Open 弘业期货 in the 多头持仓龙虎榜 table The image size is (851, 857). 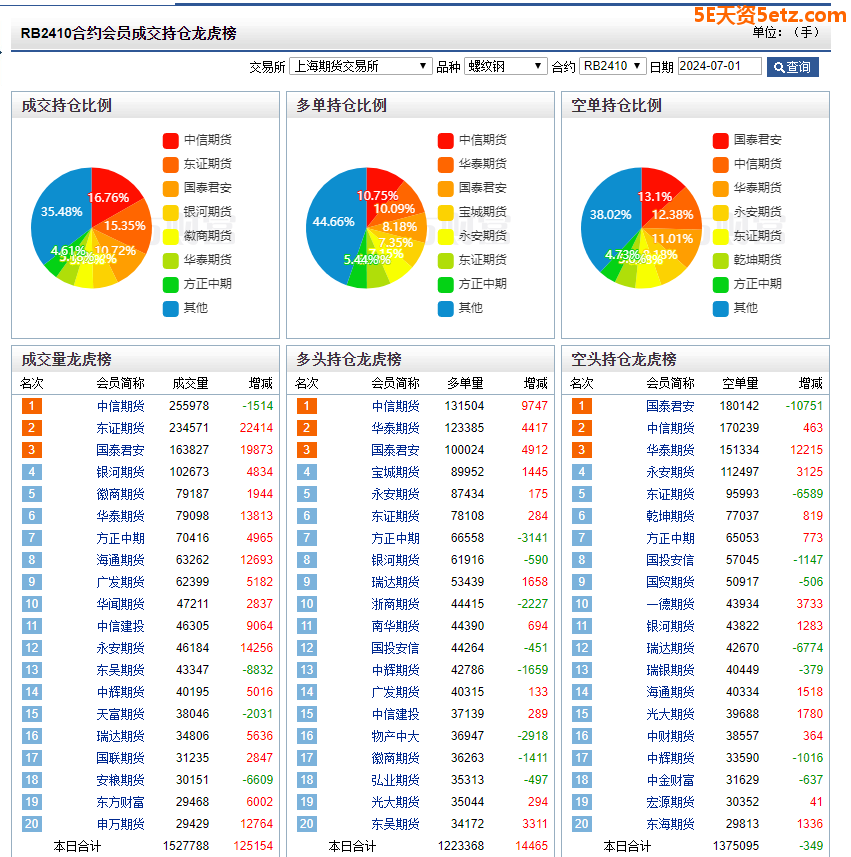[x=396, y=780]
